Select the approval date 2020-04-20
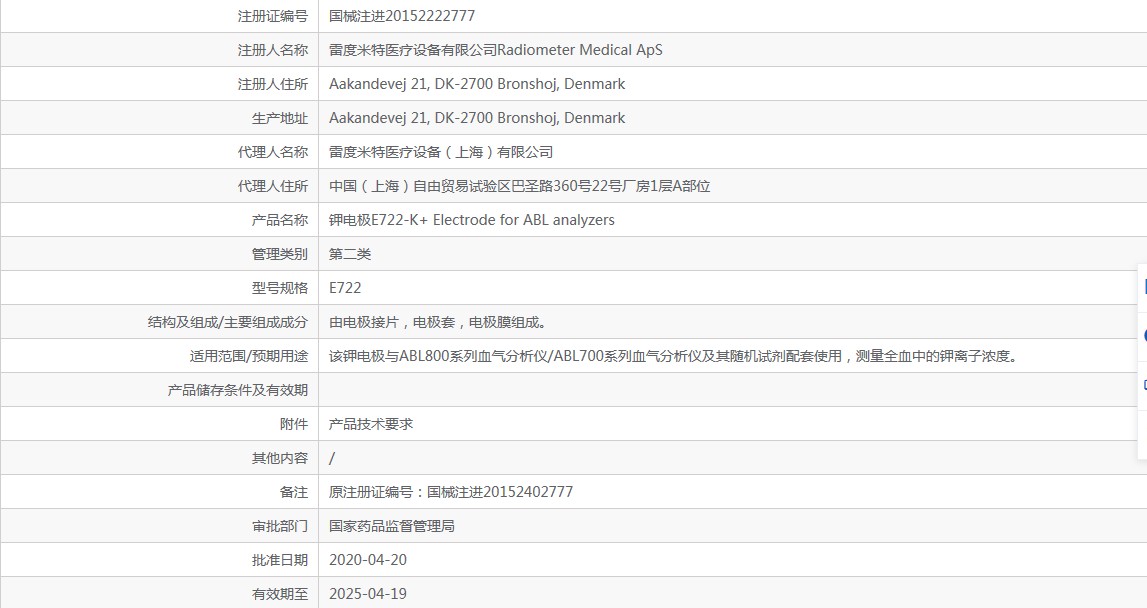 pyautogui.click(x=368, y=560)
